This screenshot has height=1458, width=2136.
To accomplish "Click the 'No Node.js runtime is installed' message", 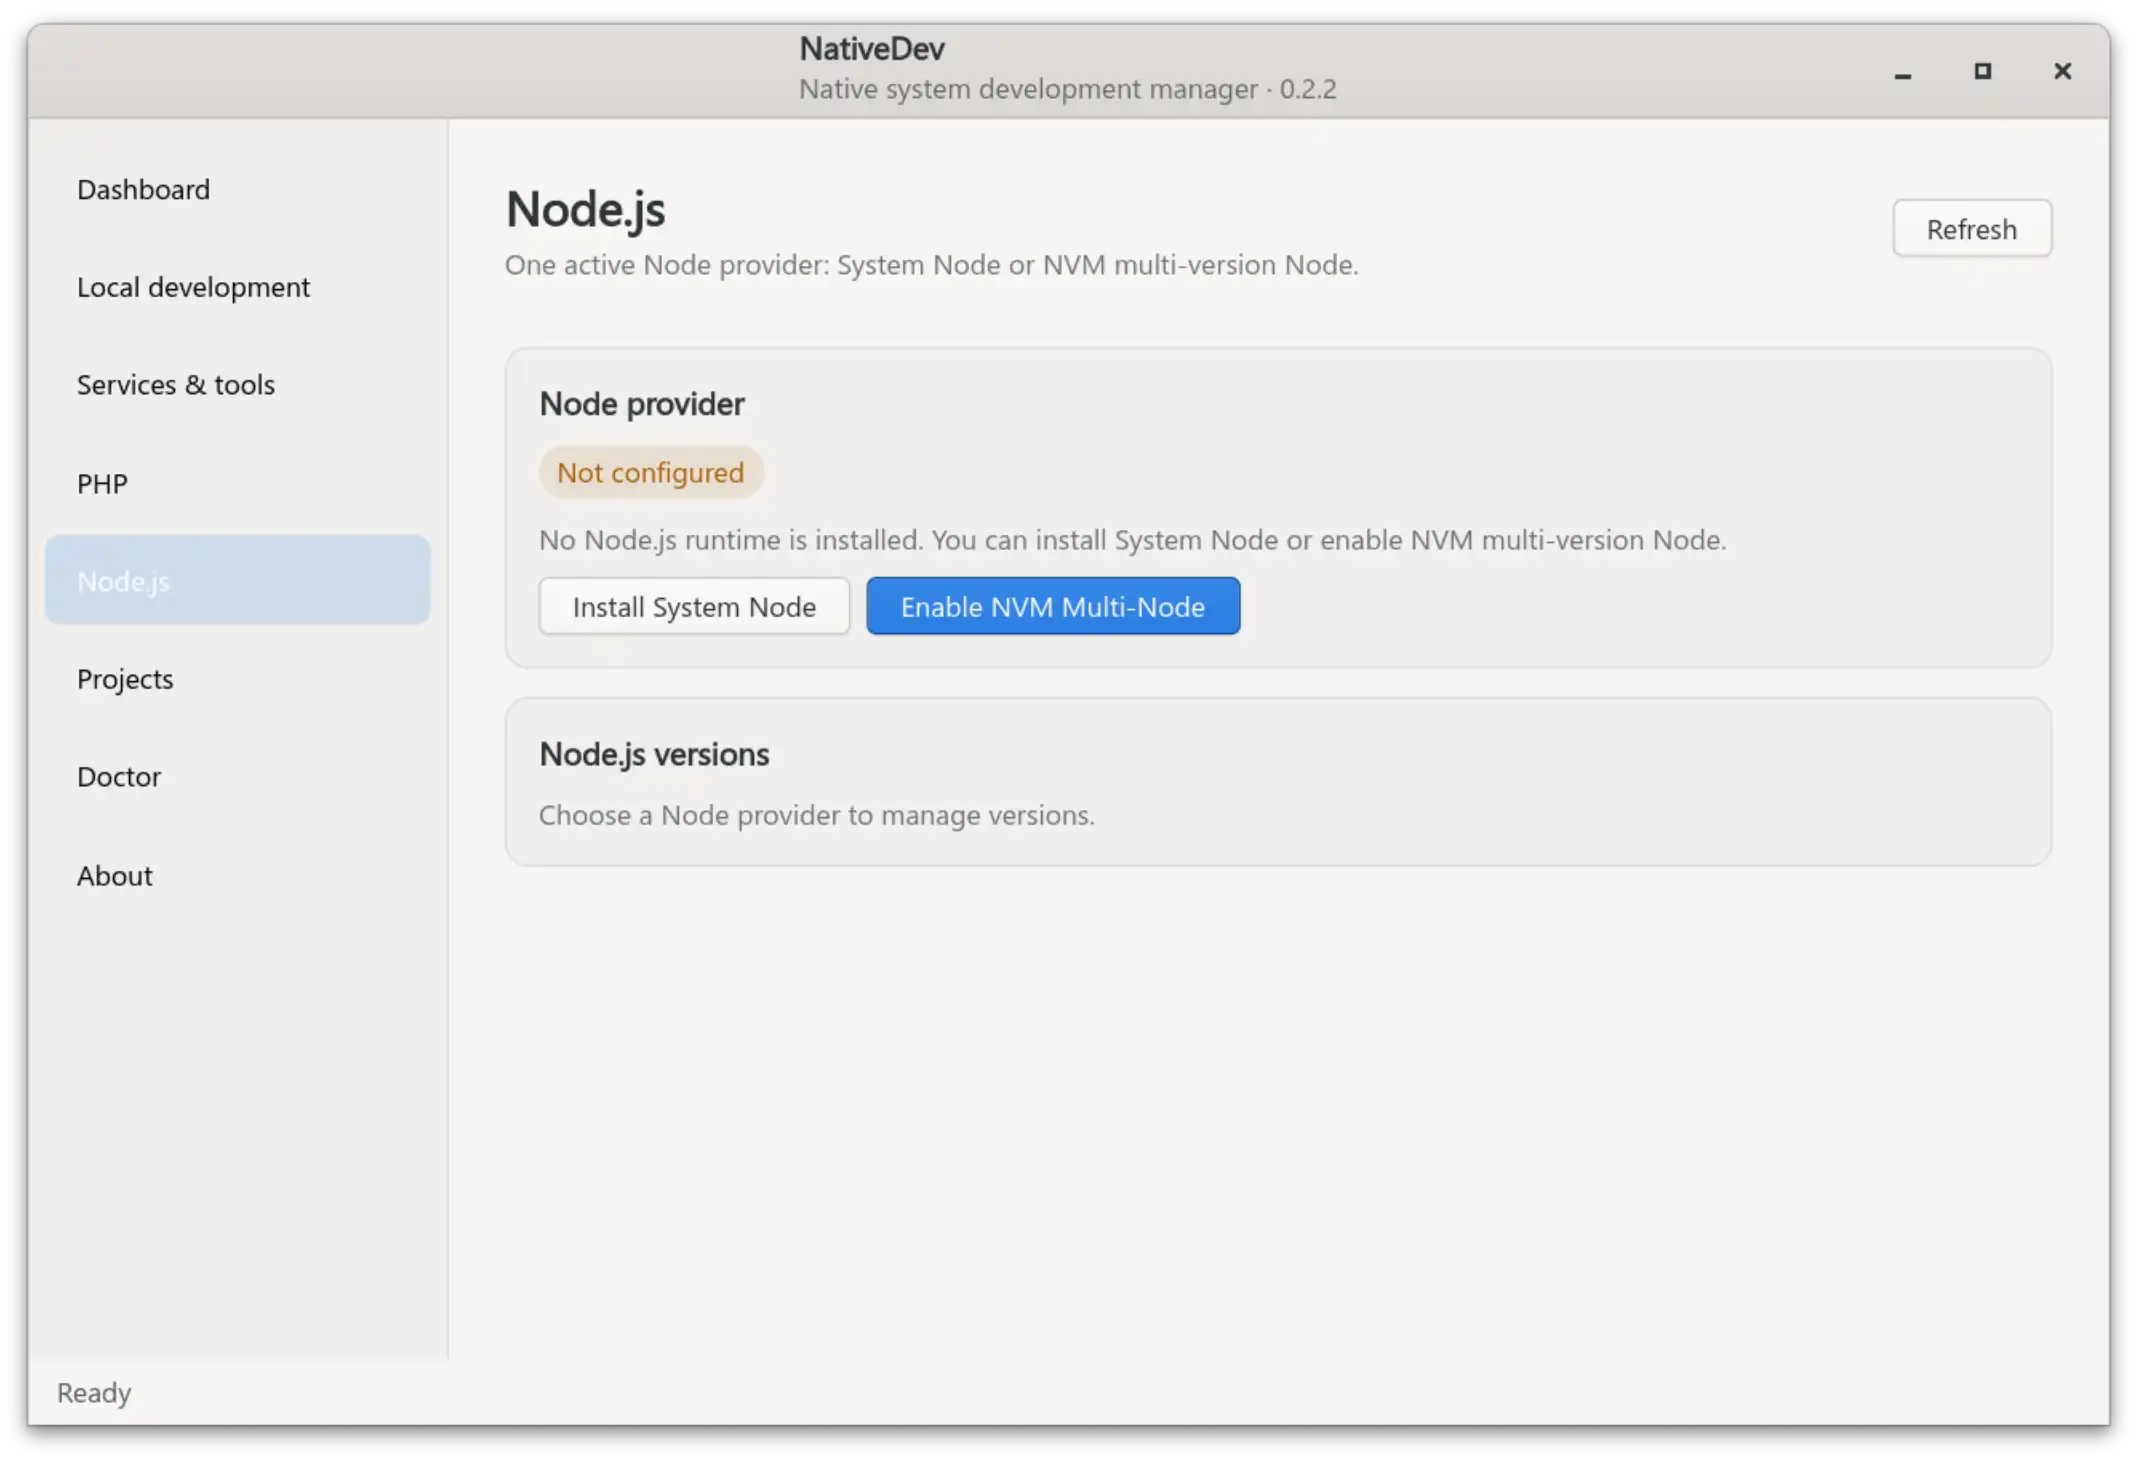I will tap(1133, 540).
